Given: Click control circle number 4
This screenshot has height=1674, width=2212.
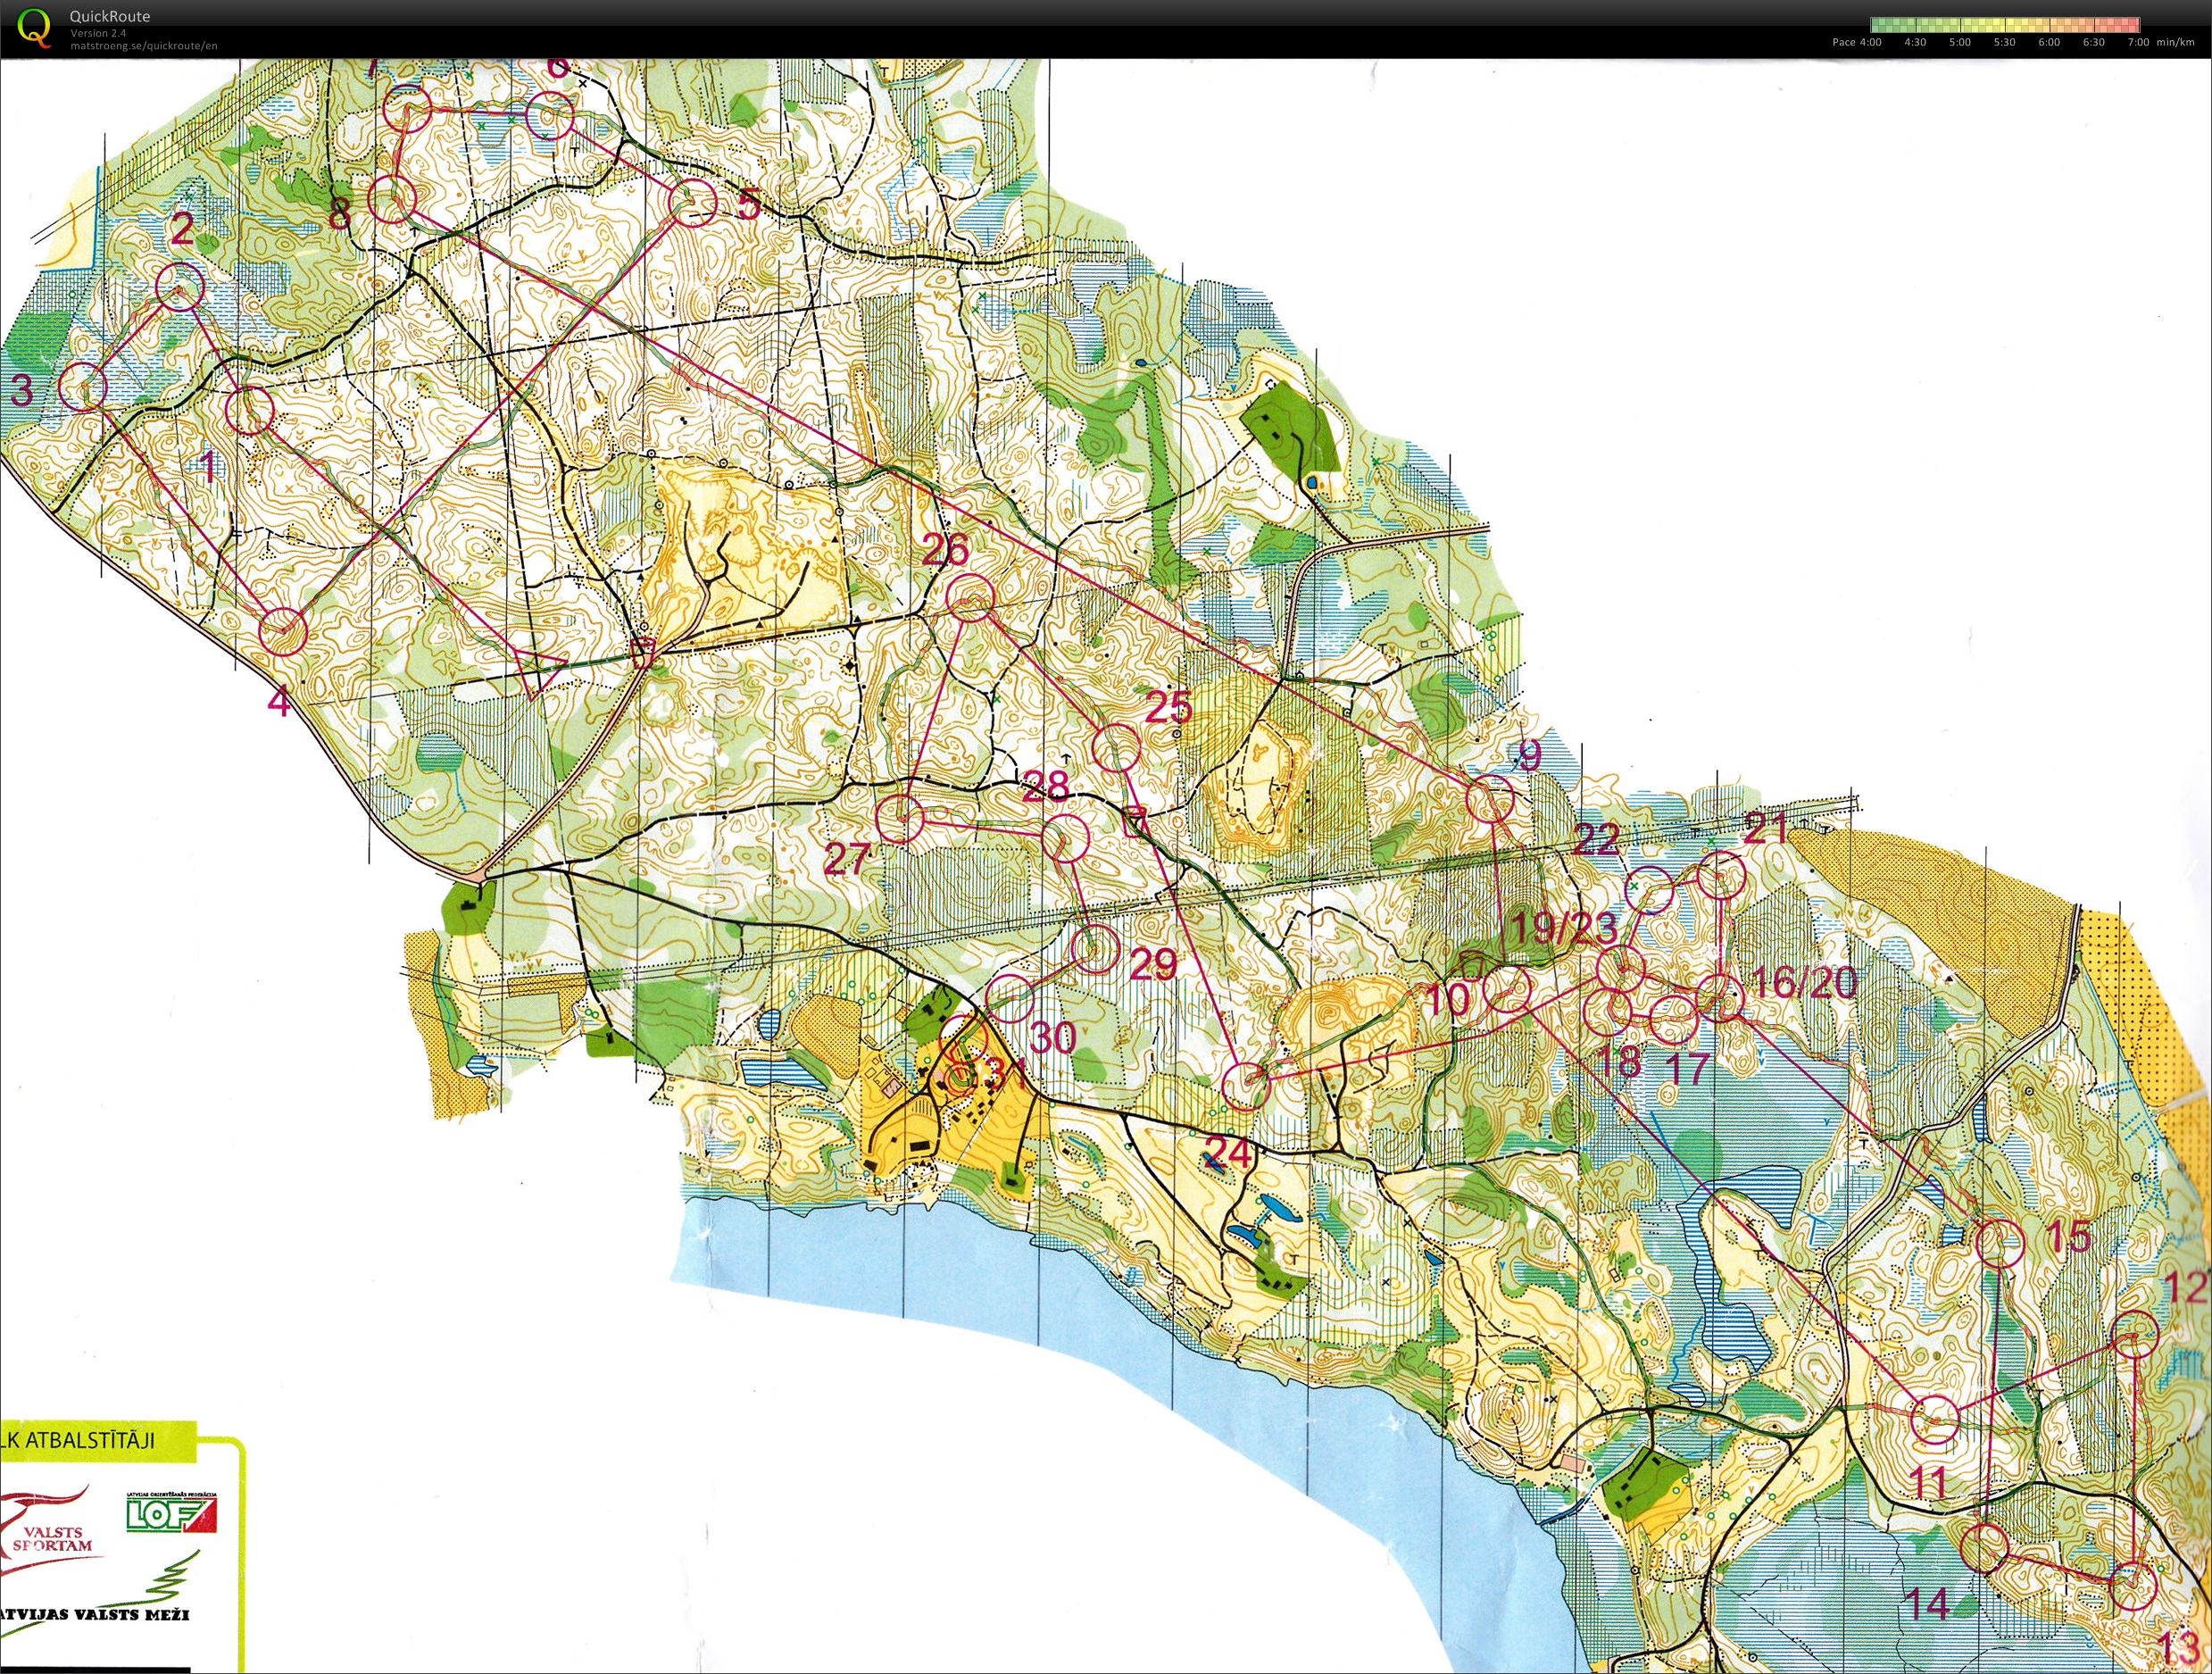Looking at the screenshot, I should click(283, 632).
